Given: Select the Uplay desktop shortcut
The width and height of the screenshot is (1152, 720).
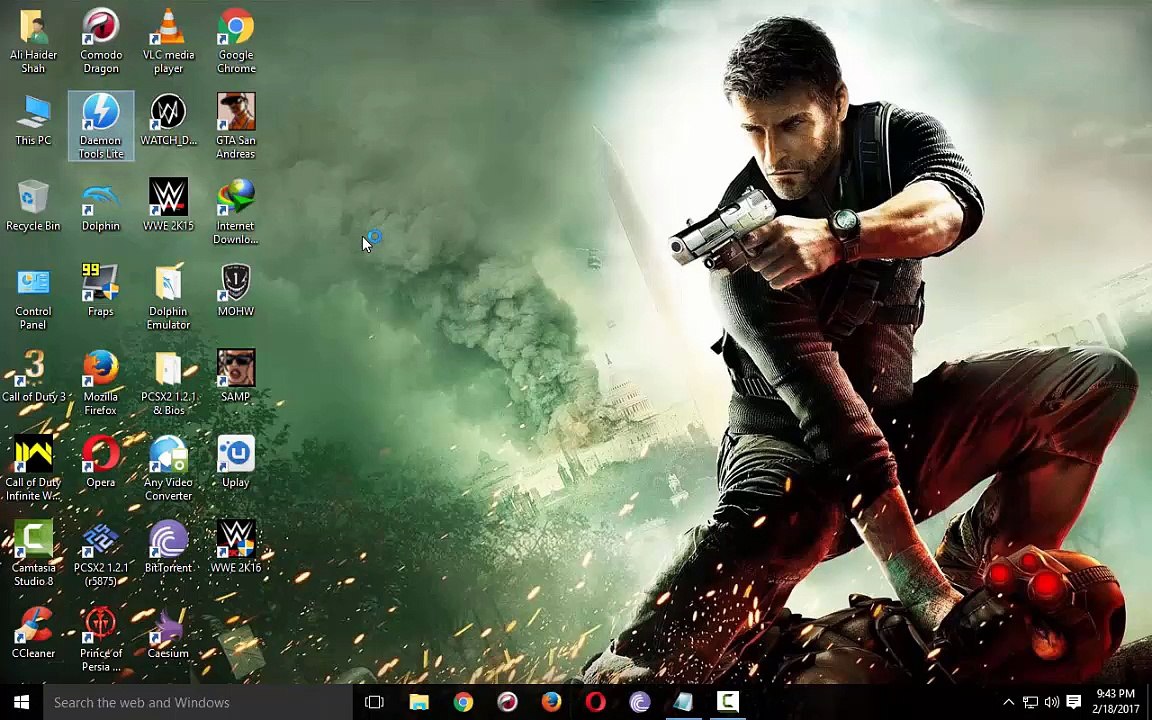Looking at the screenshot, I should click(236, 462).
